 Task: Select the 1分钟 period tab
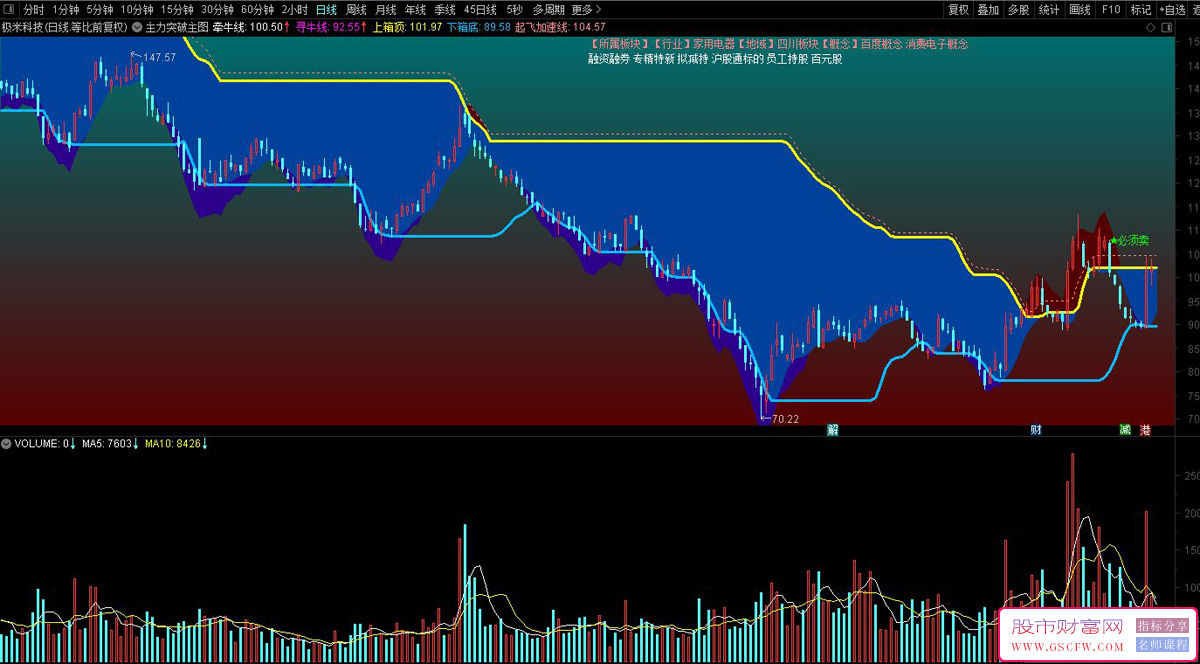[x=65, y=9]
